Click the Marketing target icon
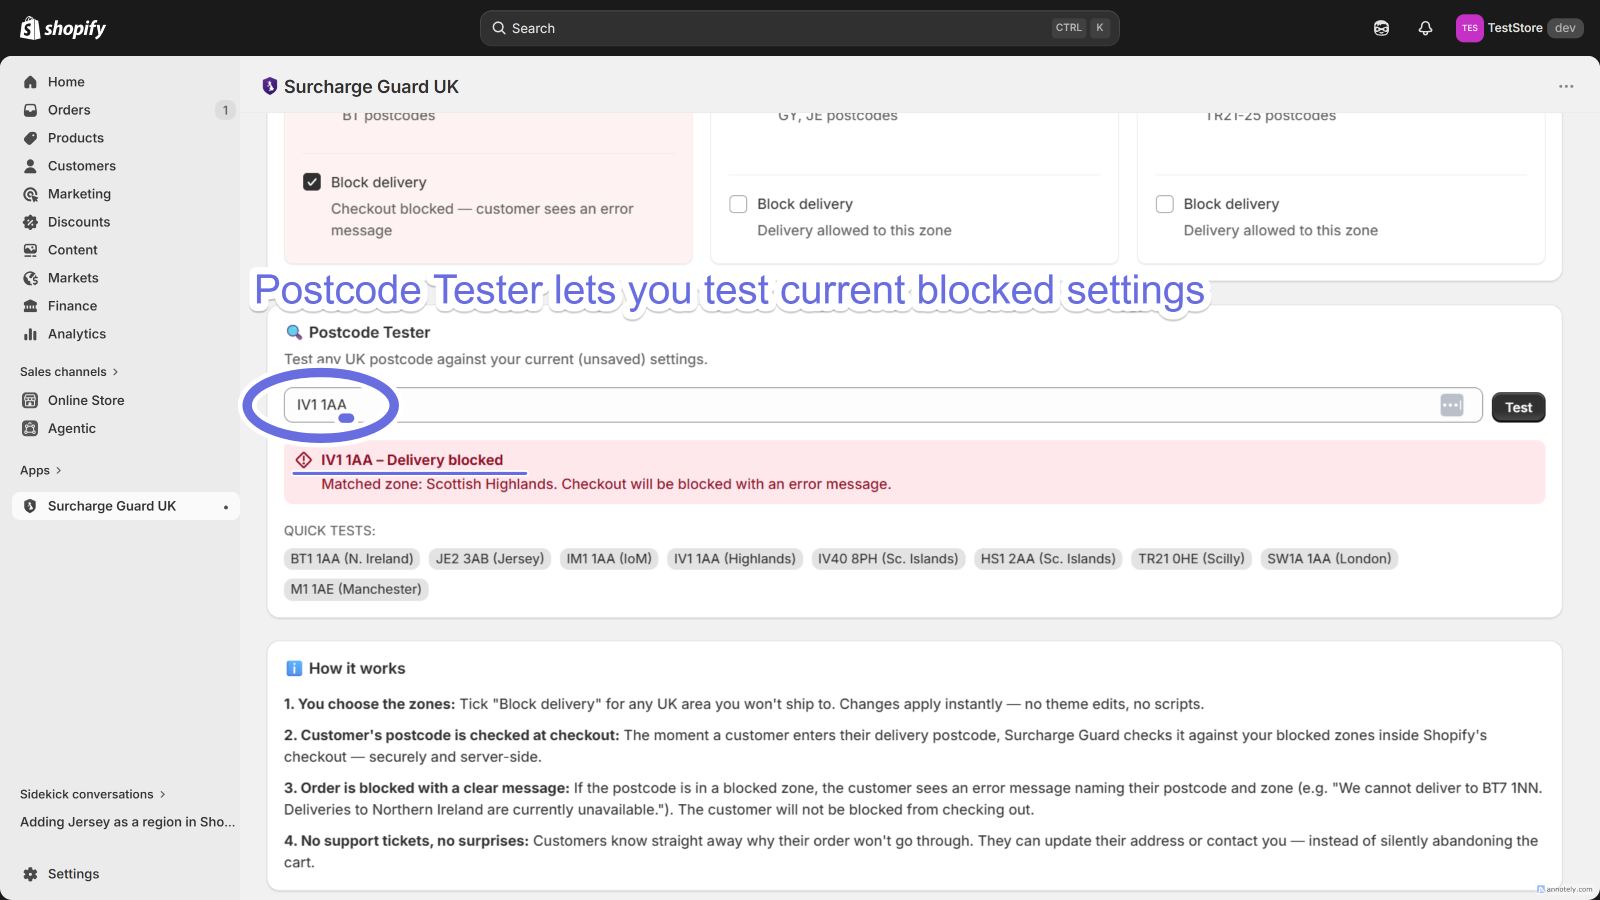The height and width of the screenshot is (900, 1600). point(30,194)
